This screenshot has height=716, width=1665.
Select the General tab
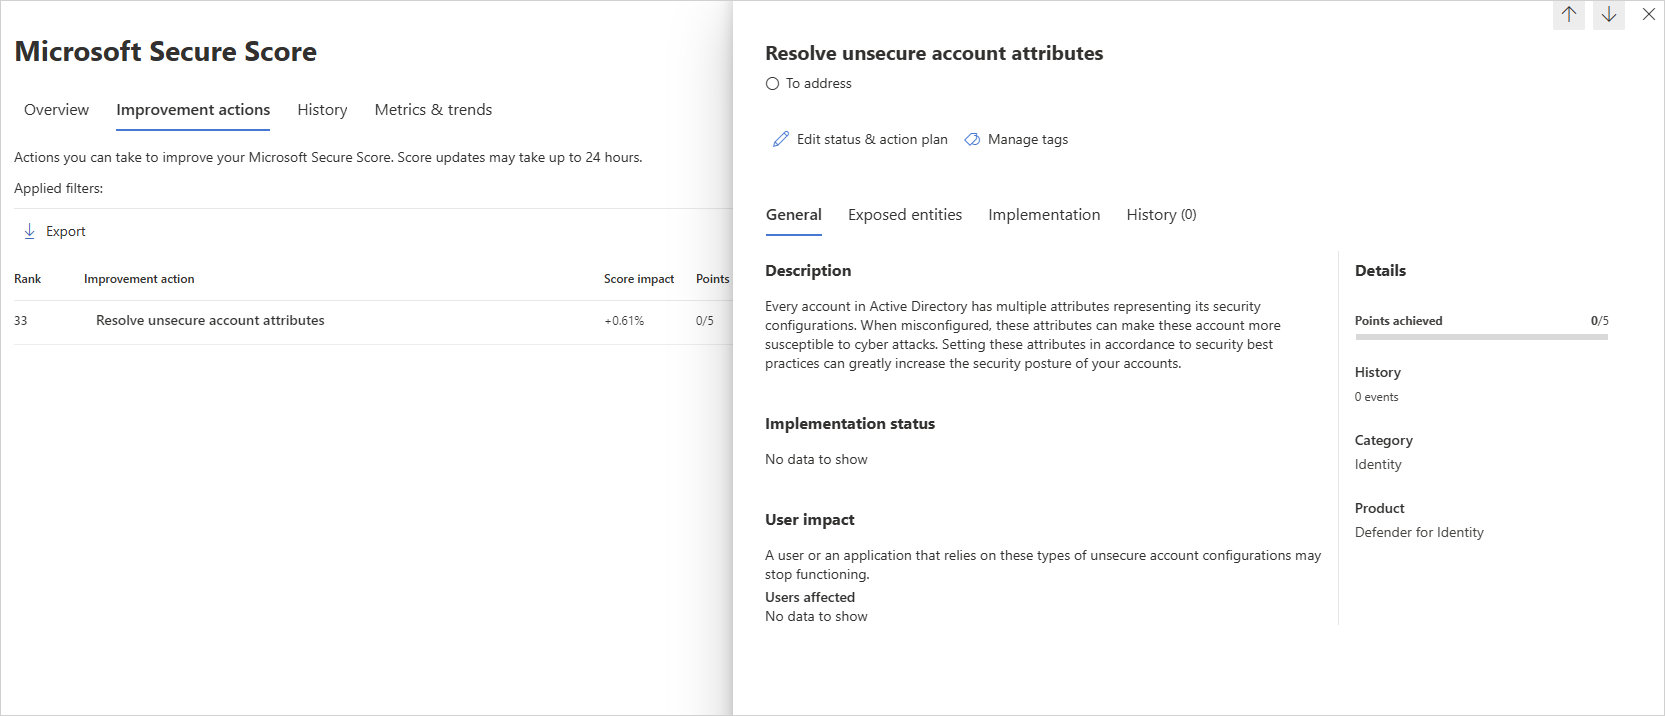tap(794, 215)
